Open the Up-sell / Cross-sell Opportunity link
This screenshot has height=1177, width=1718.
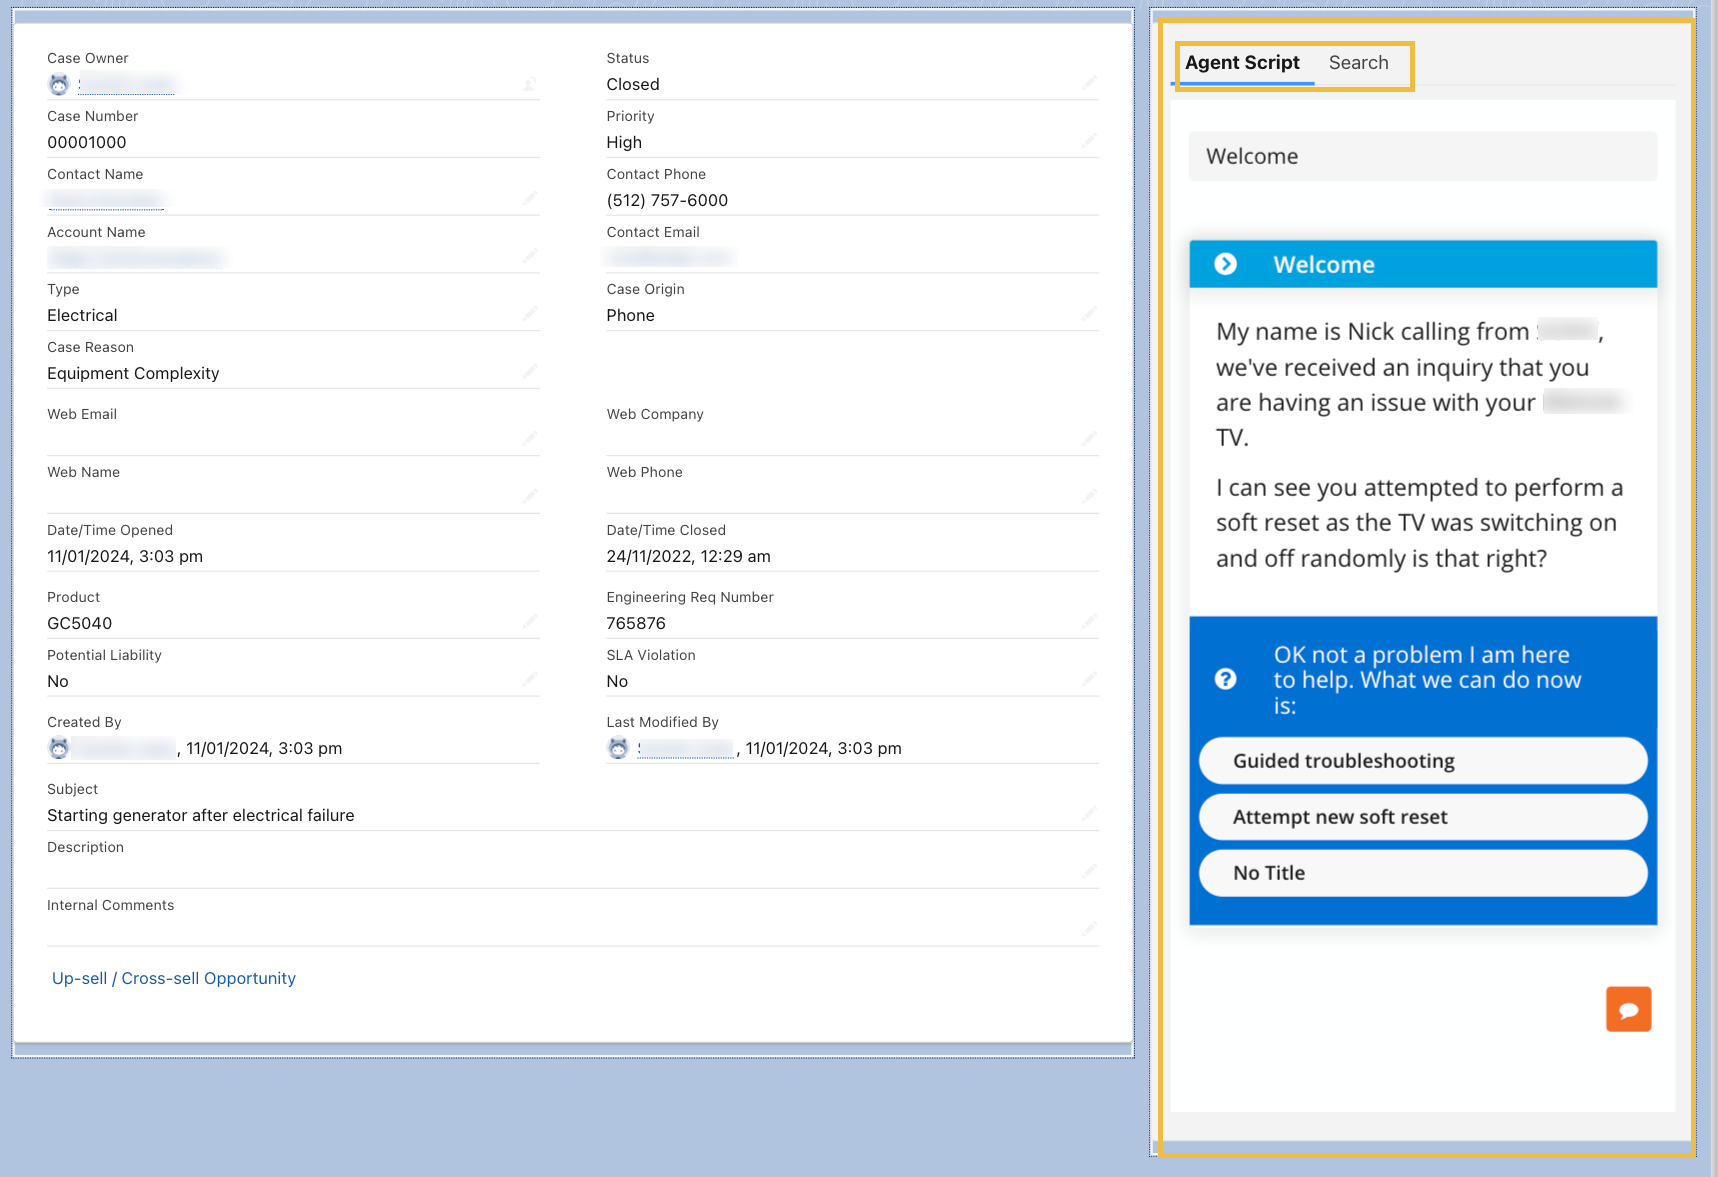coord(173,978)
